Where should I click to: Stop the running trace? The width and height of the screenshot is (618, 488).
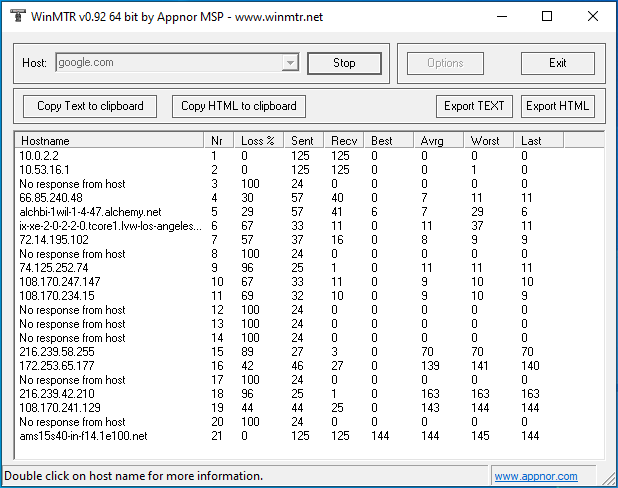[344, 63]
